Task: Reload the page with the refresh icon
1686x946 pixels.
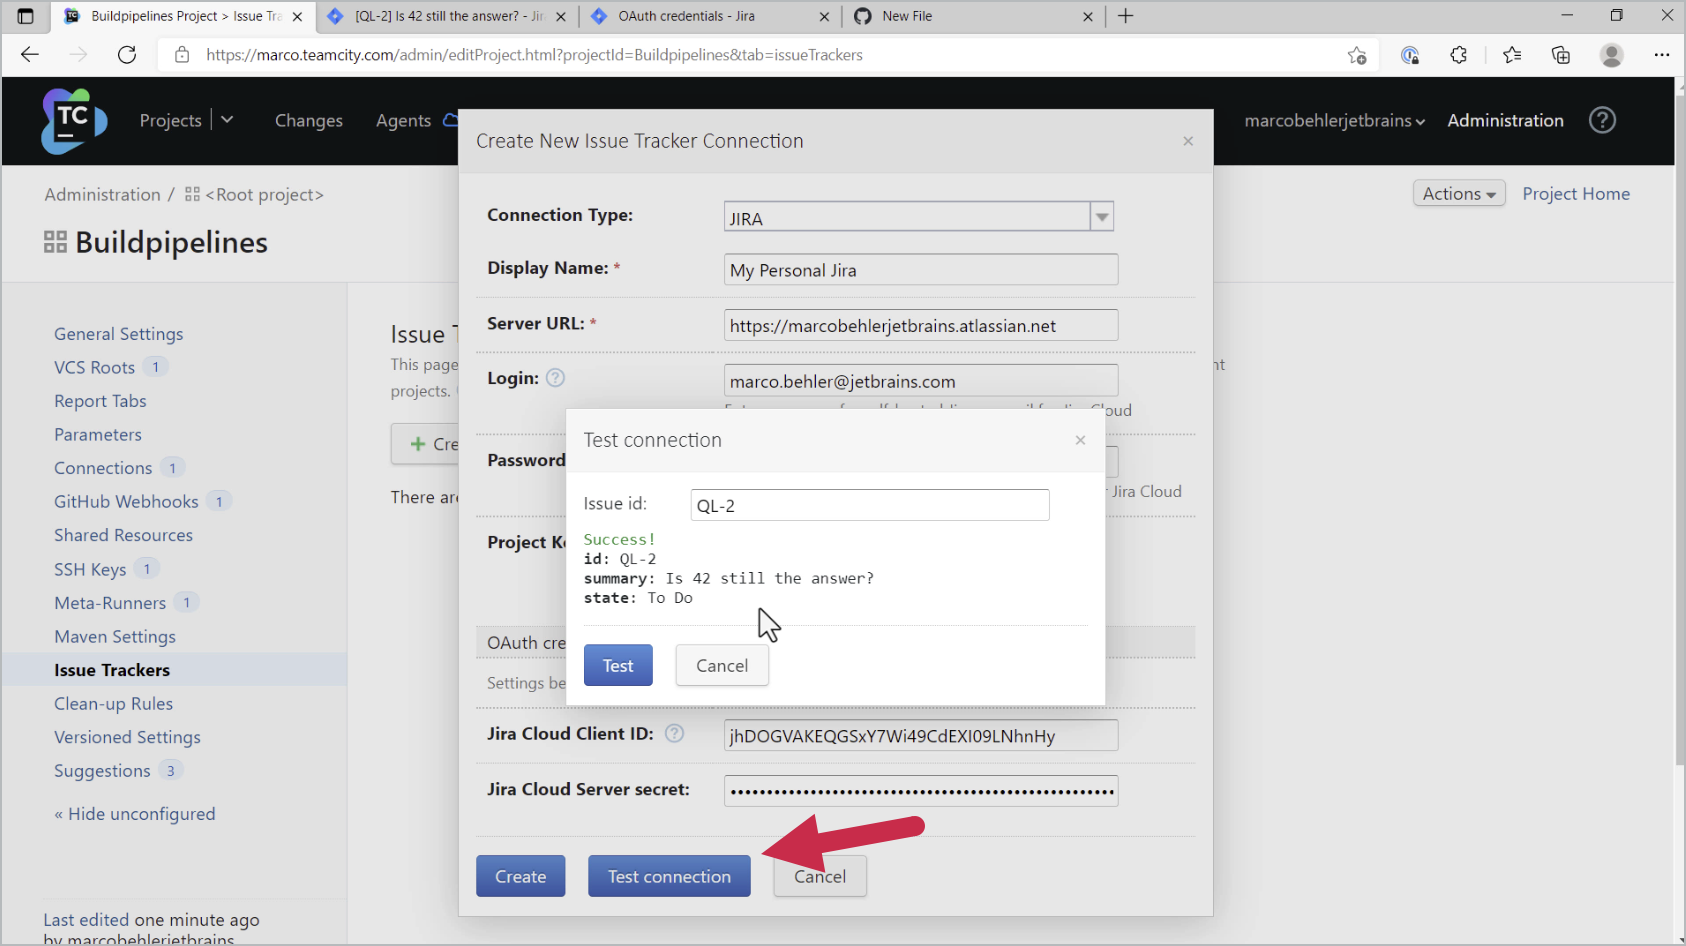Action: tap(127, 55)
